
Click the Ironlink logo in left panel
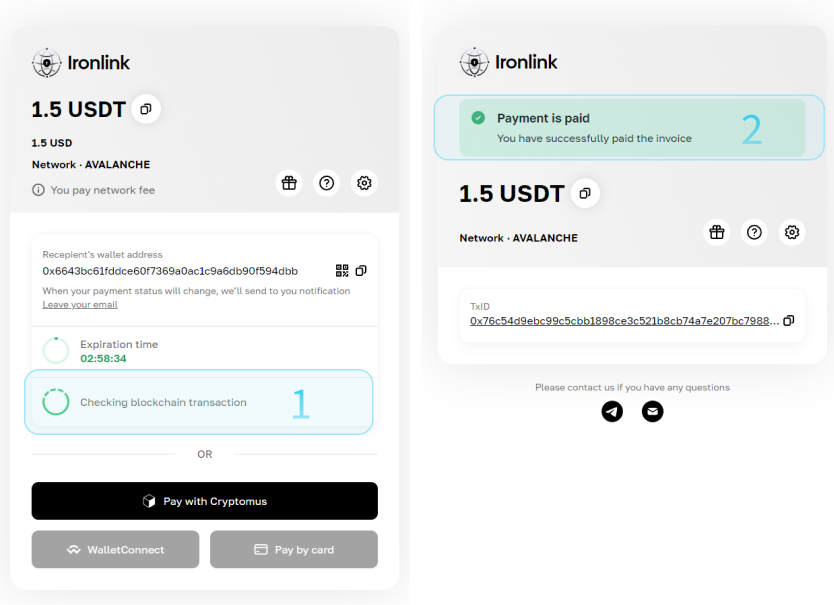[x=82, y=63]
